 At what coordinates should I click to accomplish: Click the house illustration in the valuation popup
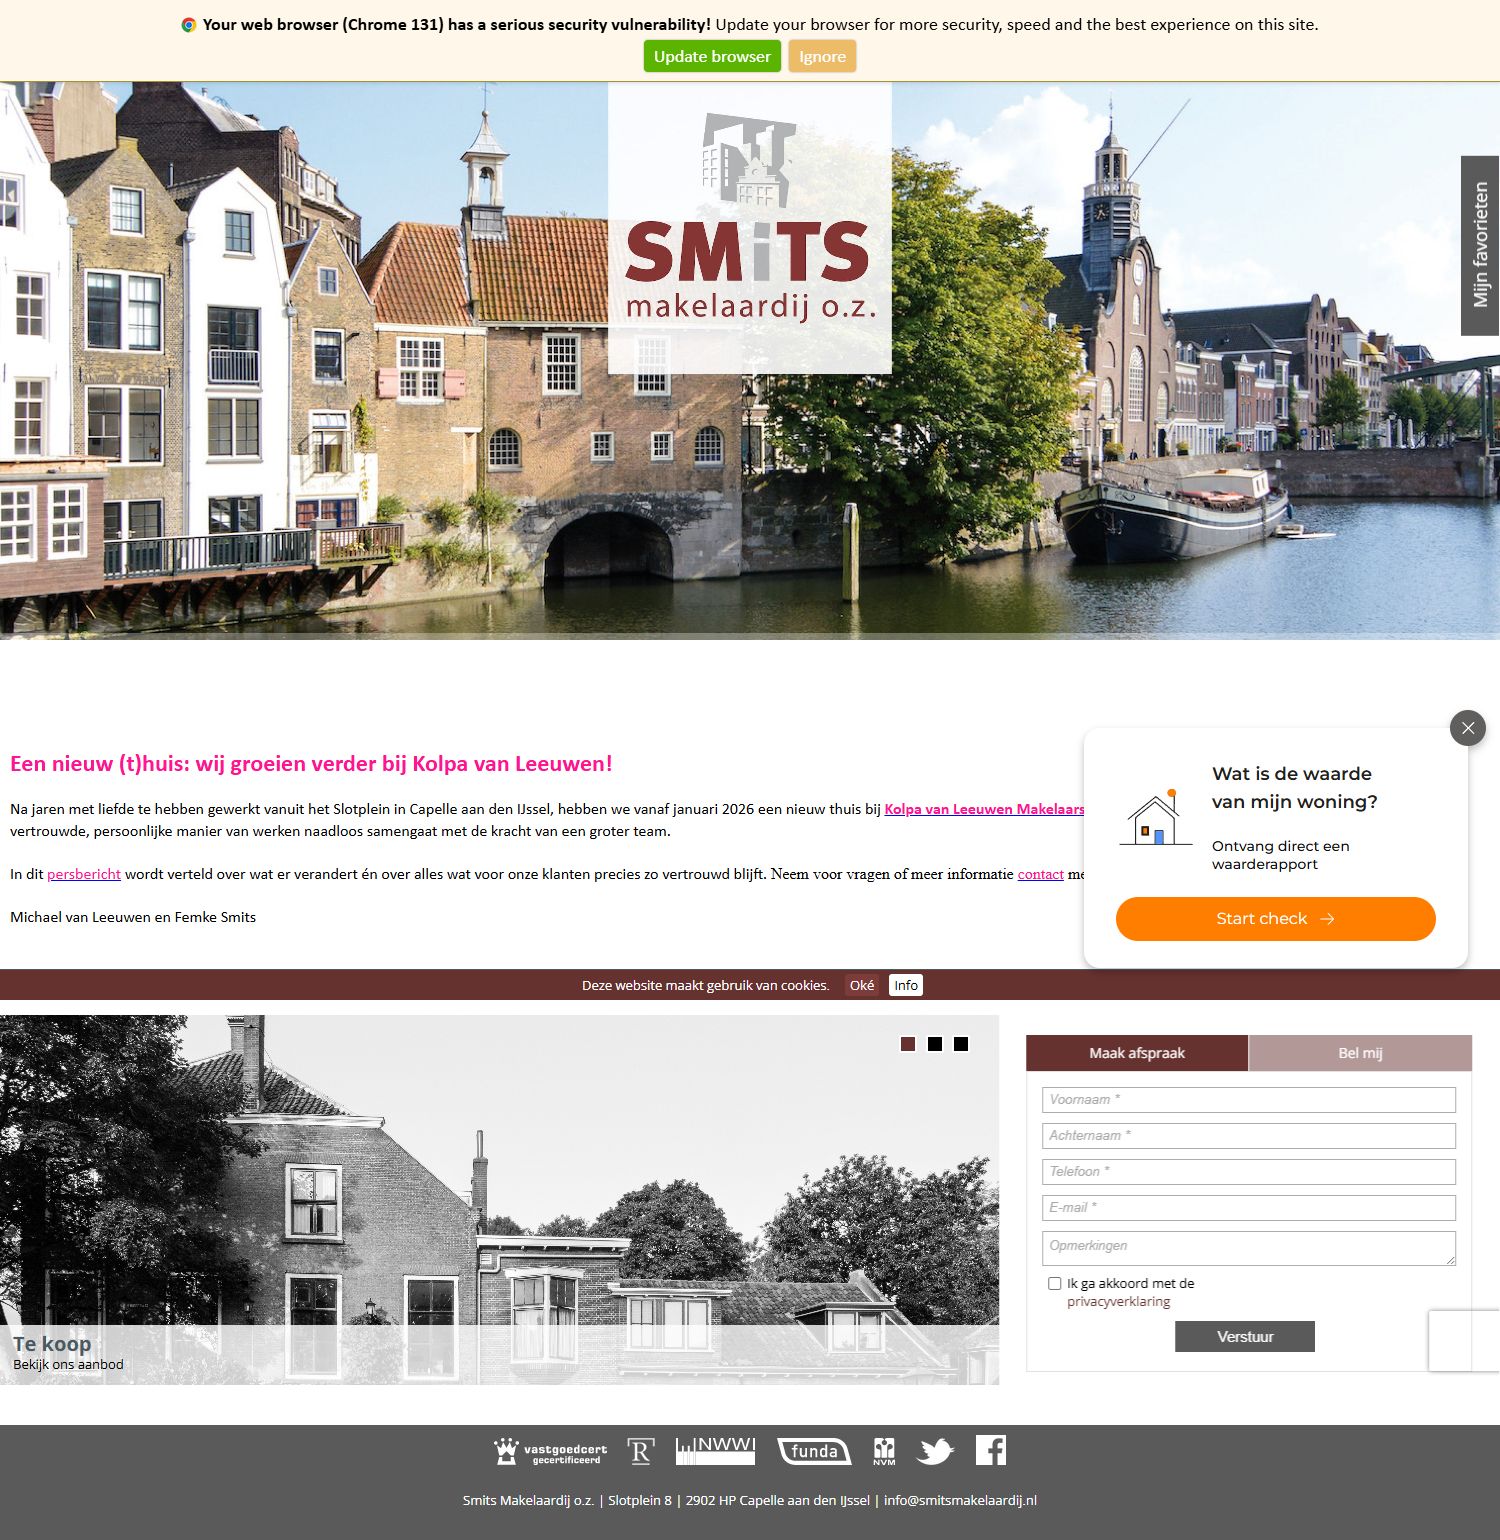tap(1155, 820)
